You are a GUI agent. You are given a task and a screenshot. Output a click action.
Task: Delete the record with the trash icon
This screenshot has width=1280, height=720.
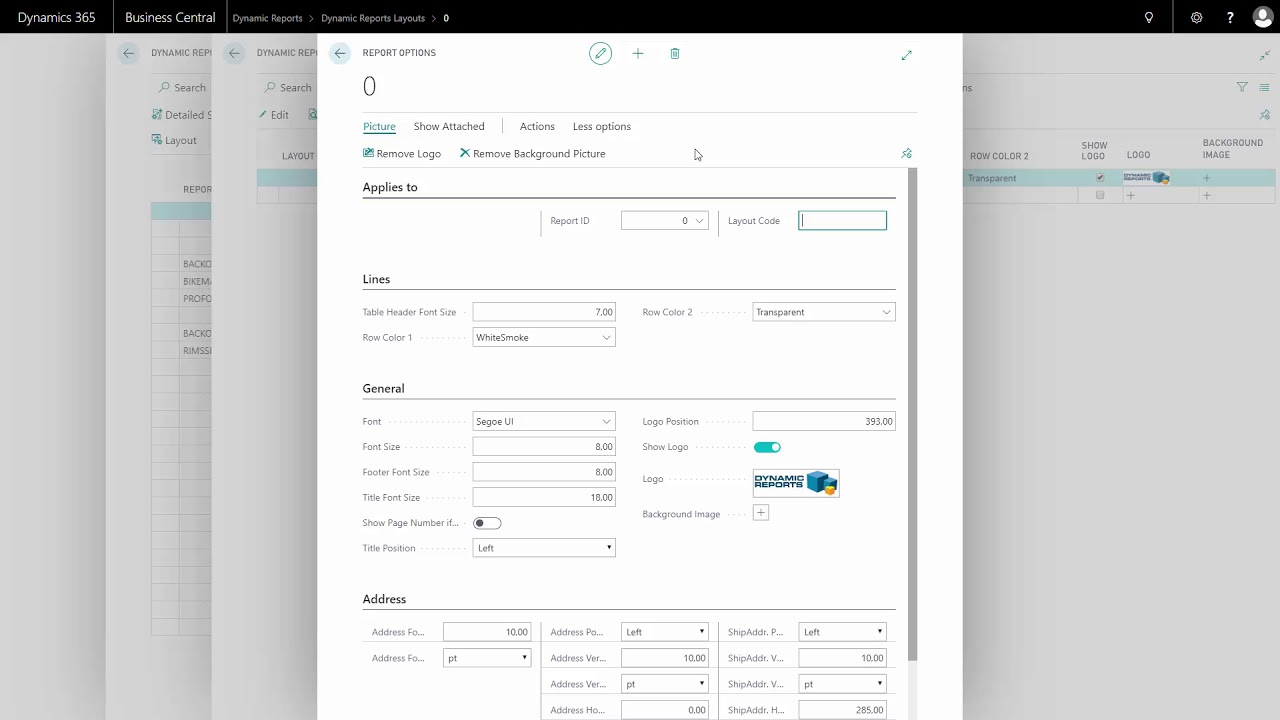click(x=675, y=54)
